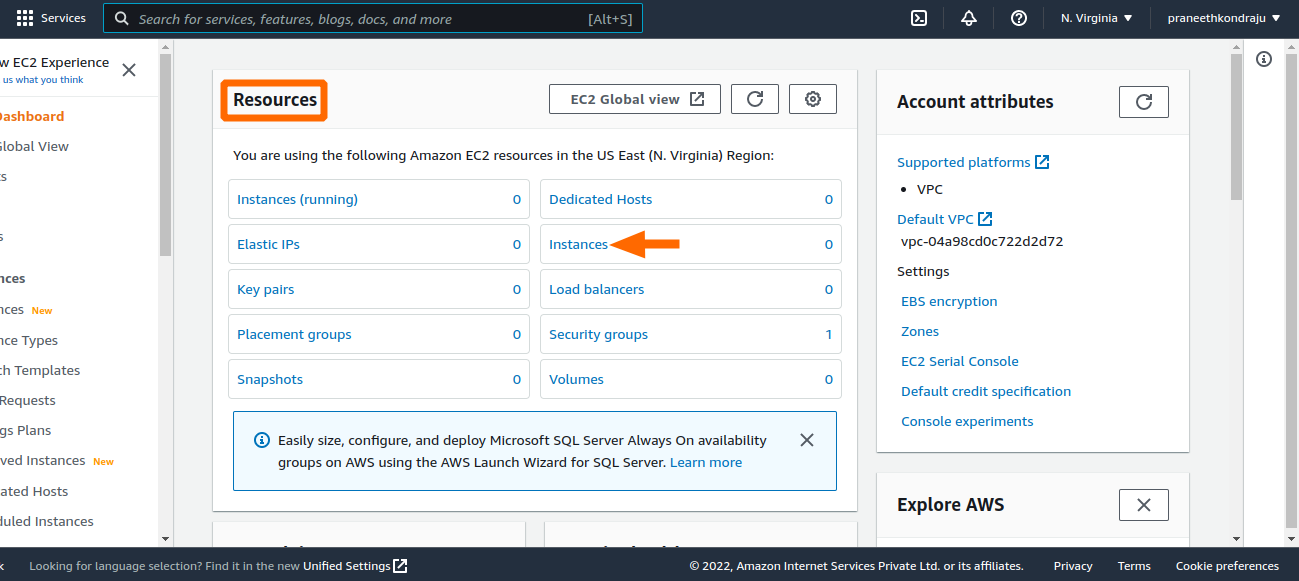This screenshot has height=581, width=1299.
Task: Select Global View in the sidebar
Action: (x=34, y=146)
